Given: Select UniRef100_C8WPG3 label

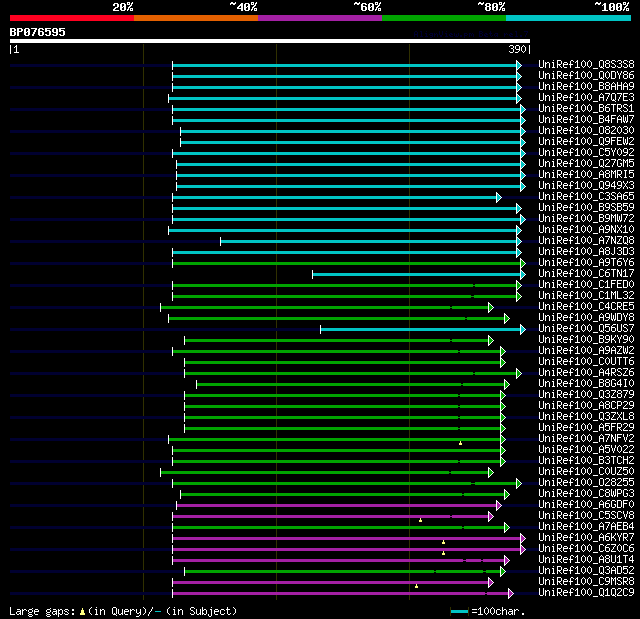Looking at the screenshot, I should 586,494.
